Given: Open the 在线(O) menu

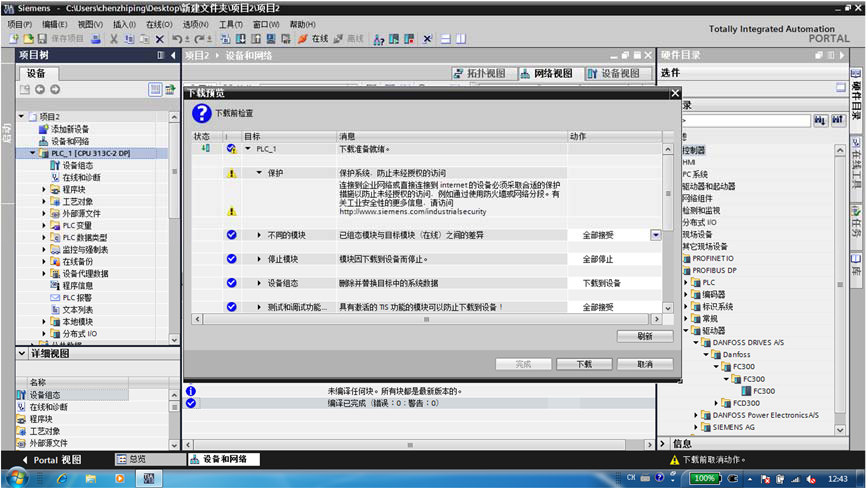Looking at the screenshot, I should coord(159,24).
